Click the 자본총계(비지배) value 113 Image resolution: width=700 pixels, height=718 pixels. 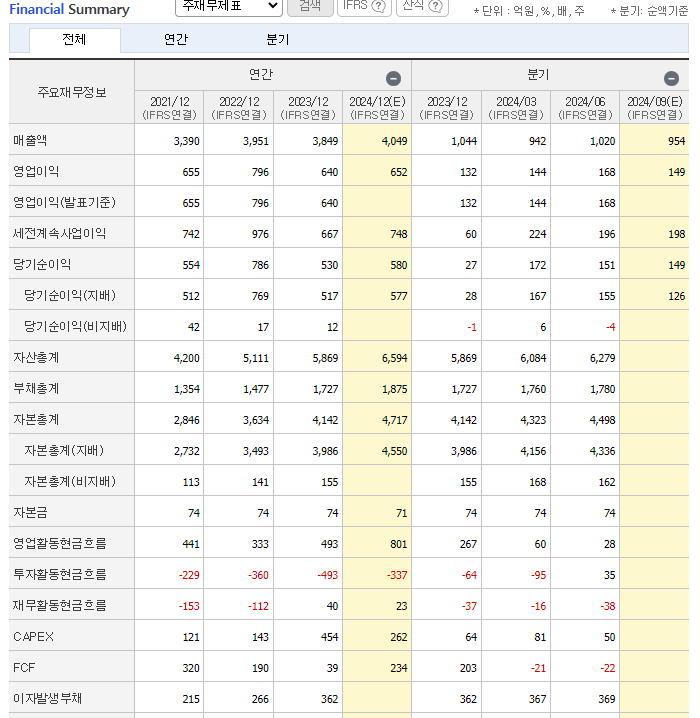(x=191, y=482)
